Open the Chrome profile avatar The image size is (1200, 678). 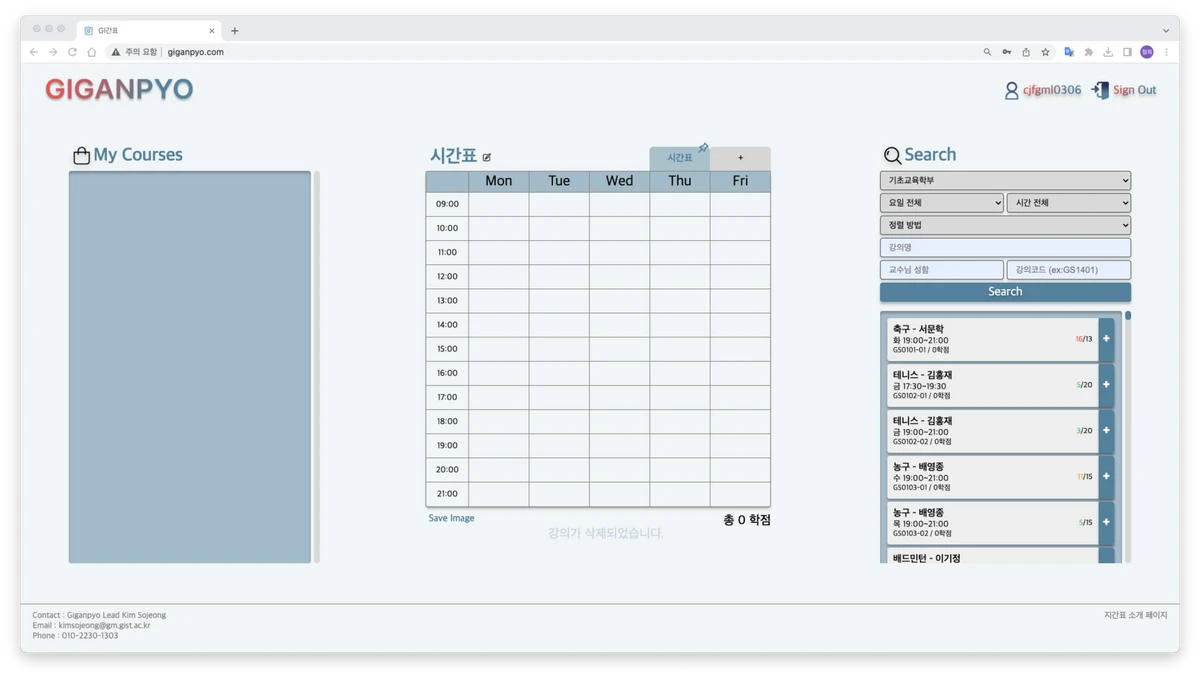1147,52
